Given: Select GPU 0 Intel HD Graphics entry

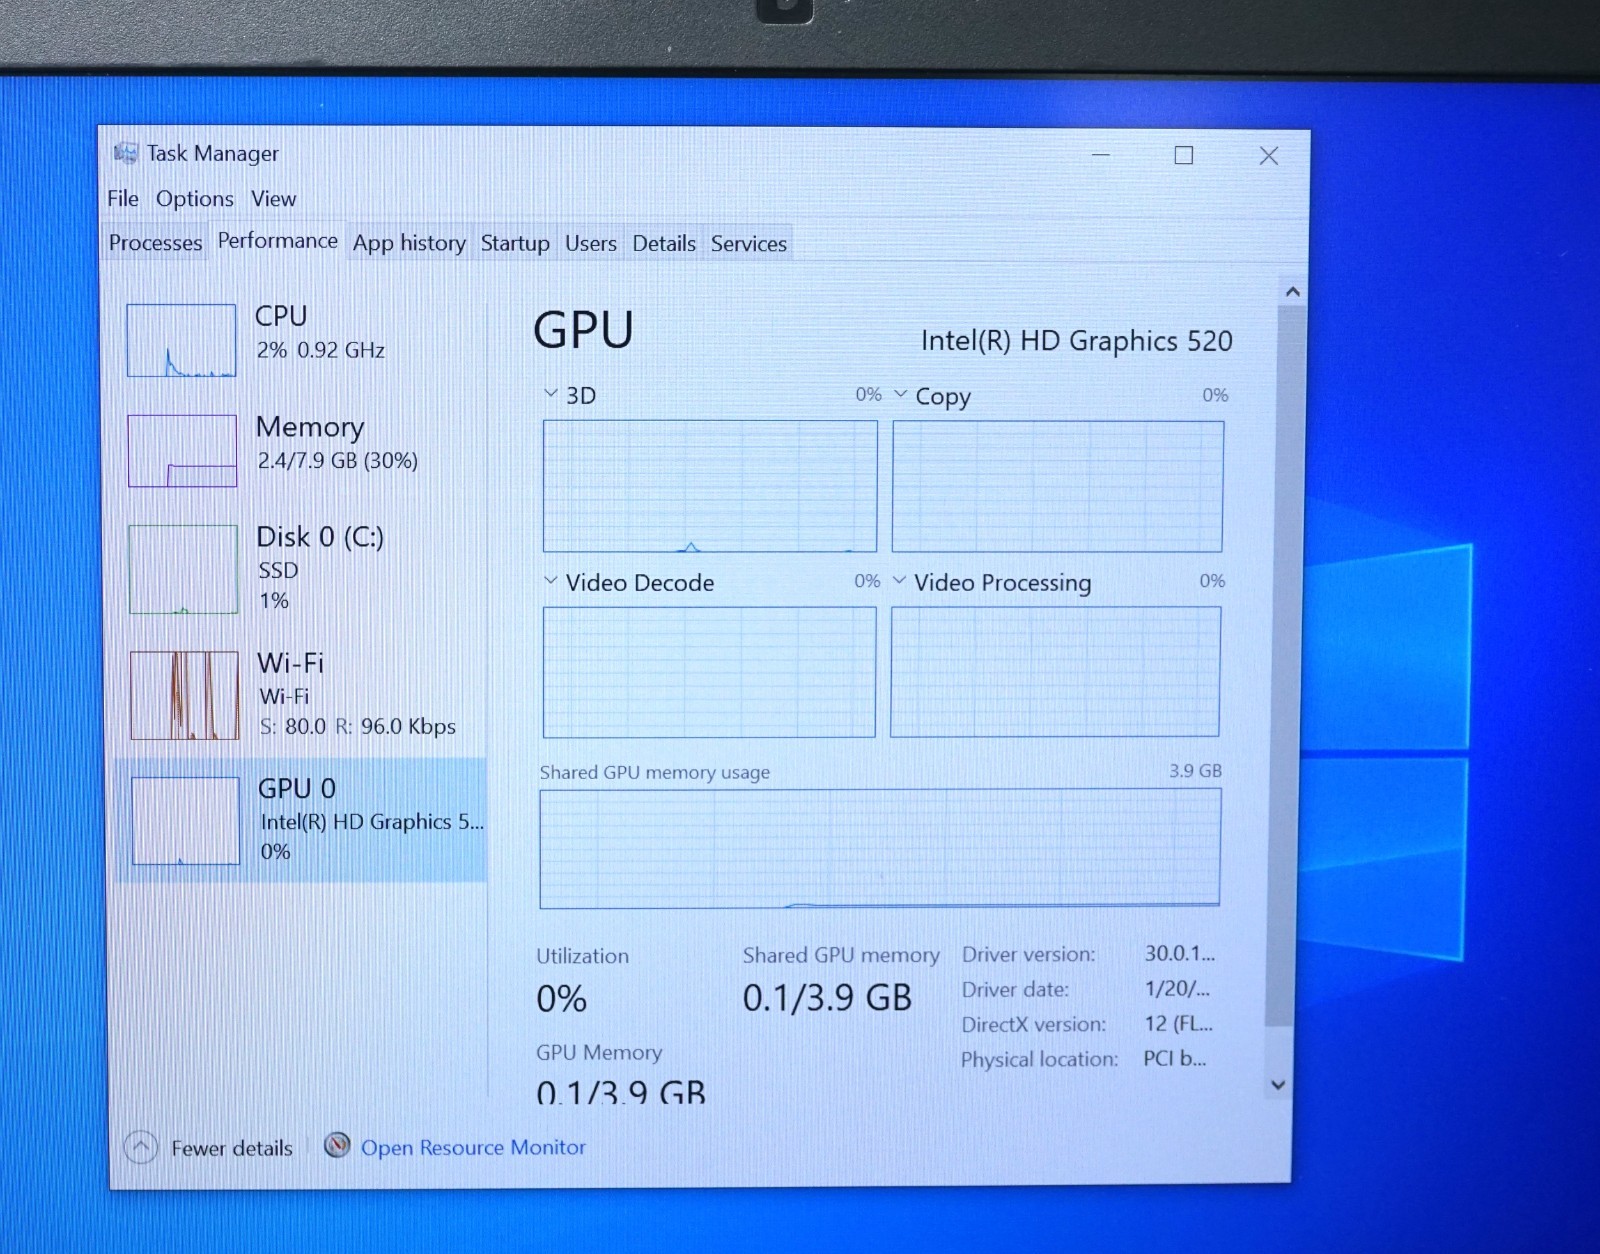Looking at the screenshot, I should 300,820.
